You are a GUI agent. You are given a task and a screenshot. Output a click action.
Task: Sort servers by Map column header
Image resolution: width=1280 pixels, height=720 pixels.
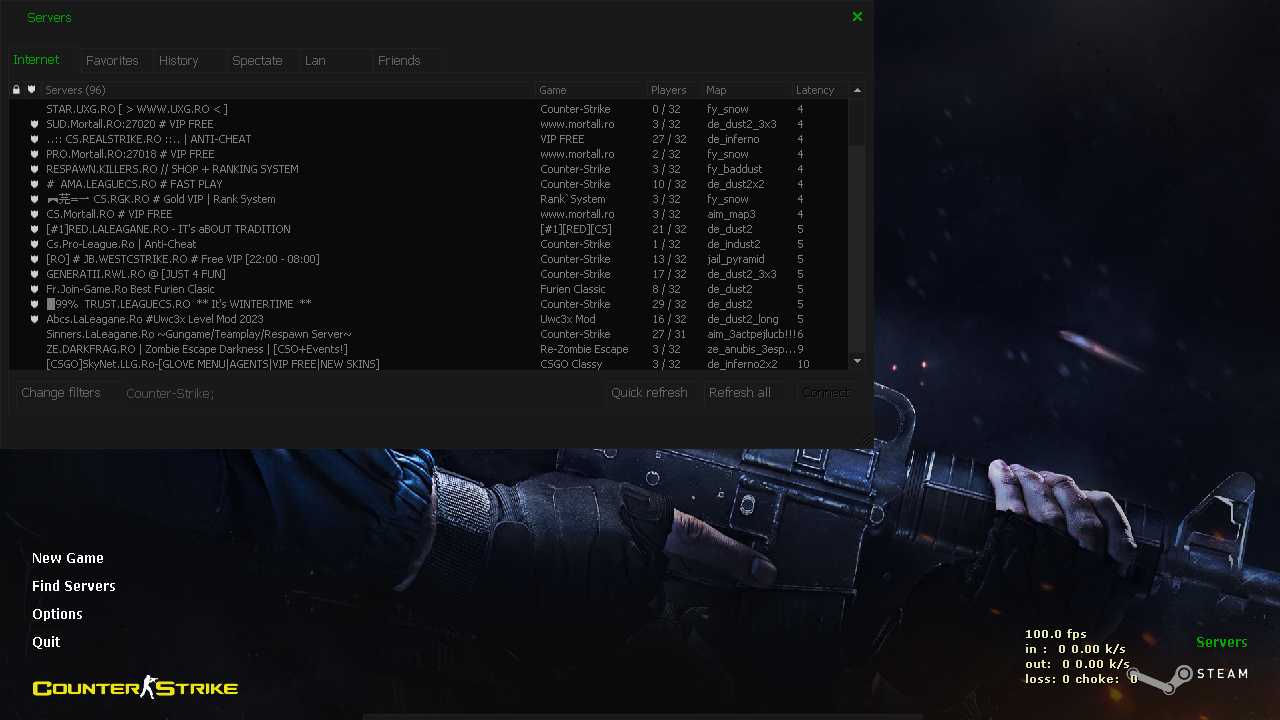[x=745, y=90]
